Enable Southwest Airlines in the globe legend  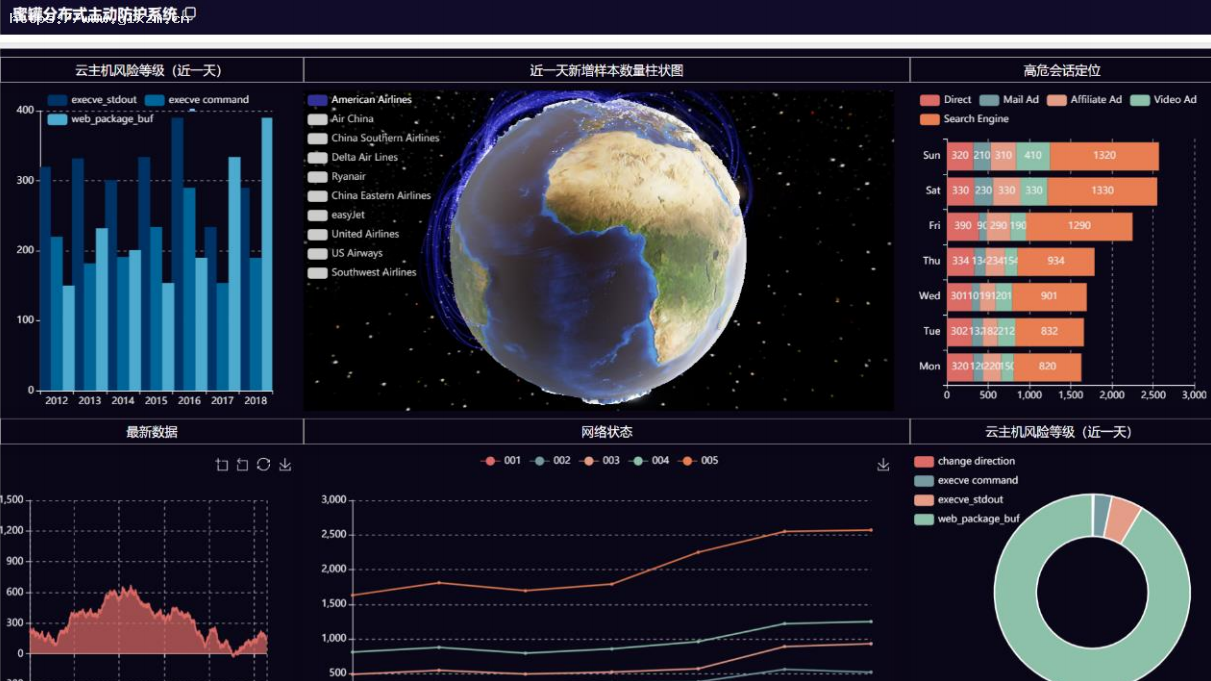[x=362, y=272]
